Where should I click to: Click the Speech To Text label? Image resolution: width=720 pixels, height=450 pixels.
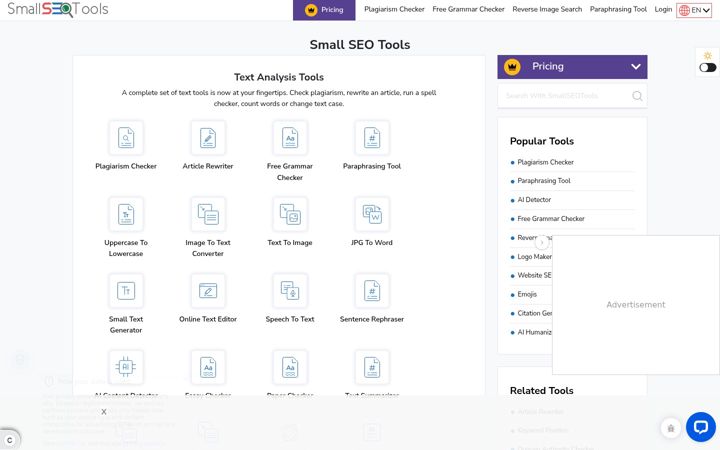[290, 319]
